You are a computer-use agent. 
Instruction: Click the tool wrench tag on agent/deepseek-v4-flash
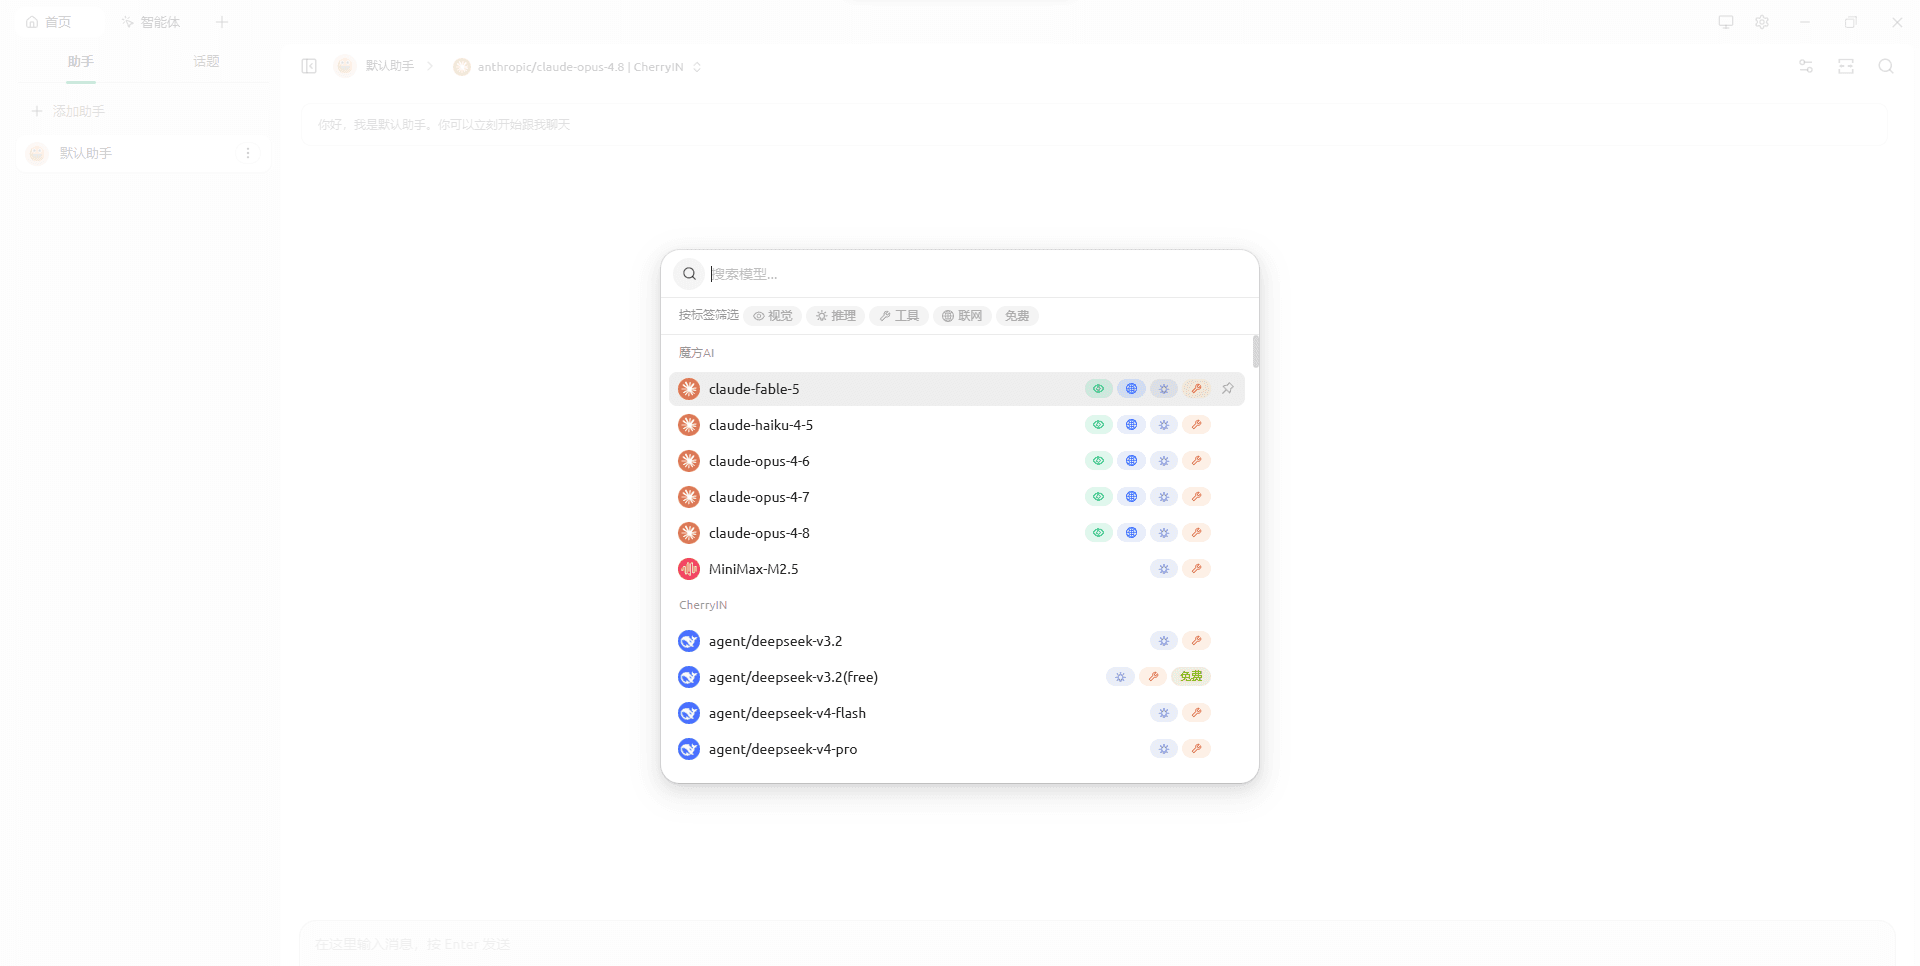1196,713
